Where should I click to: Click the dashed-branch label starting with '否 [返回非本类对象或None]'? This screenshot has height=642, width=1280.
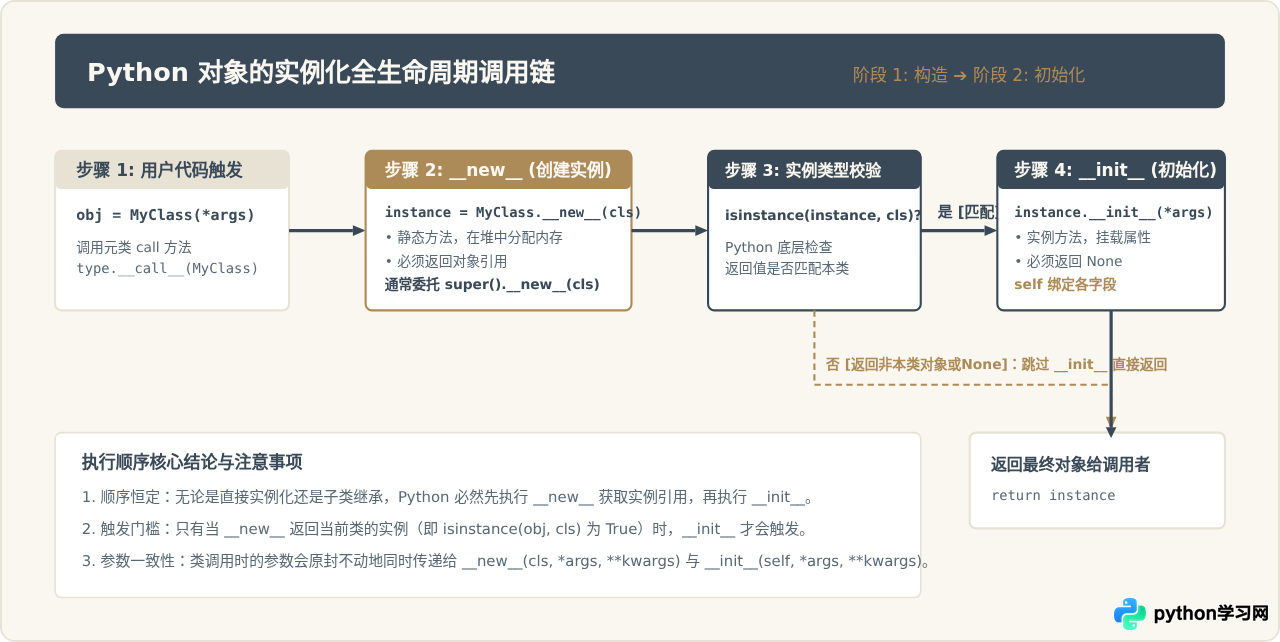pos(996,364)
